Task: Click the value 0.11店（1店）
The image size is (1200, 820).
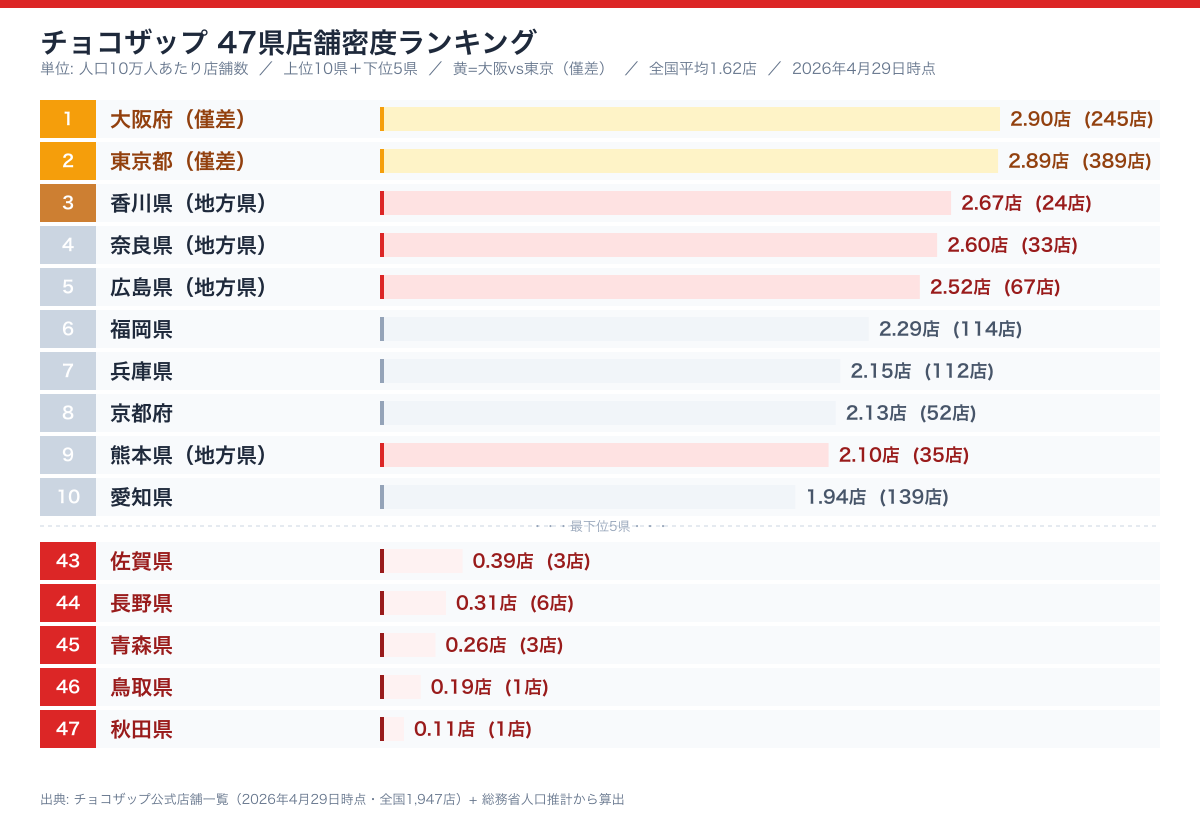Action: click(x=473, y=729)
